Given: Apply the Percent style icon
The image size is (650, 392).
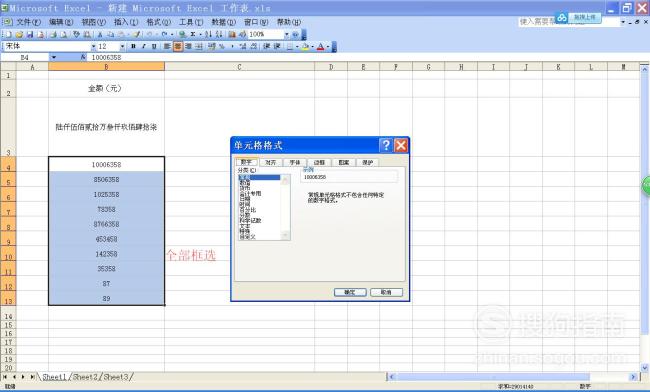Looking at the screenshot, I should coord(222,46).
